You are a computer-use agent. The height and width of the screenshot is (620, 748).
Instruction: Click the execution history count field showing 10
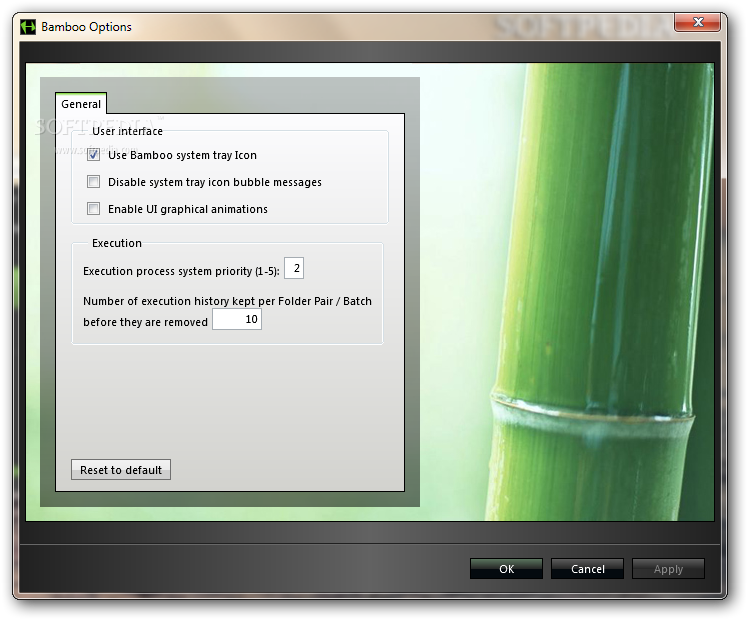coord(237,319)
